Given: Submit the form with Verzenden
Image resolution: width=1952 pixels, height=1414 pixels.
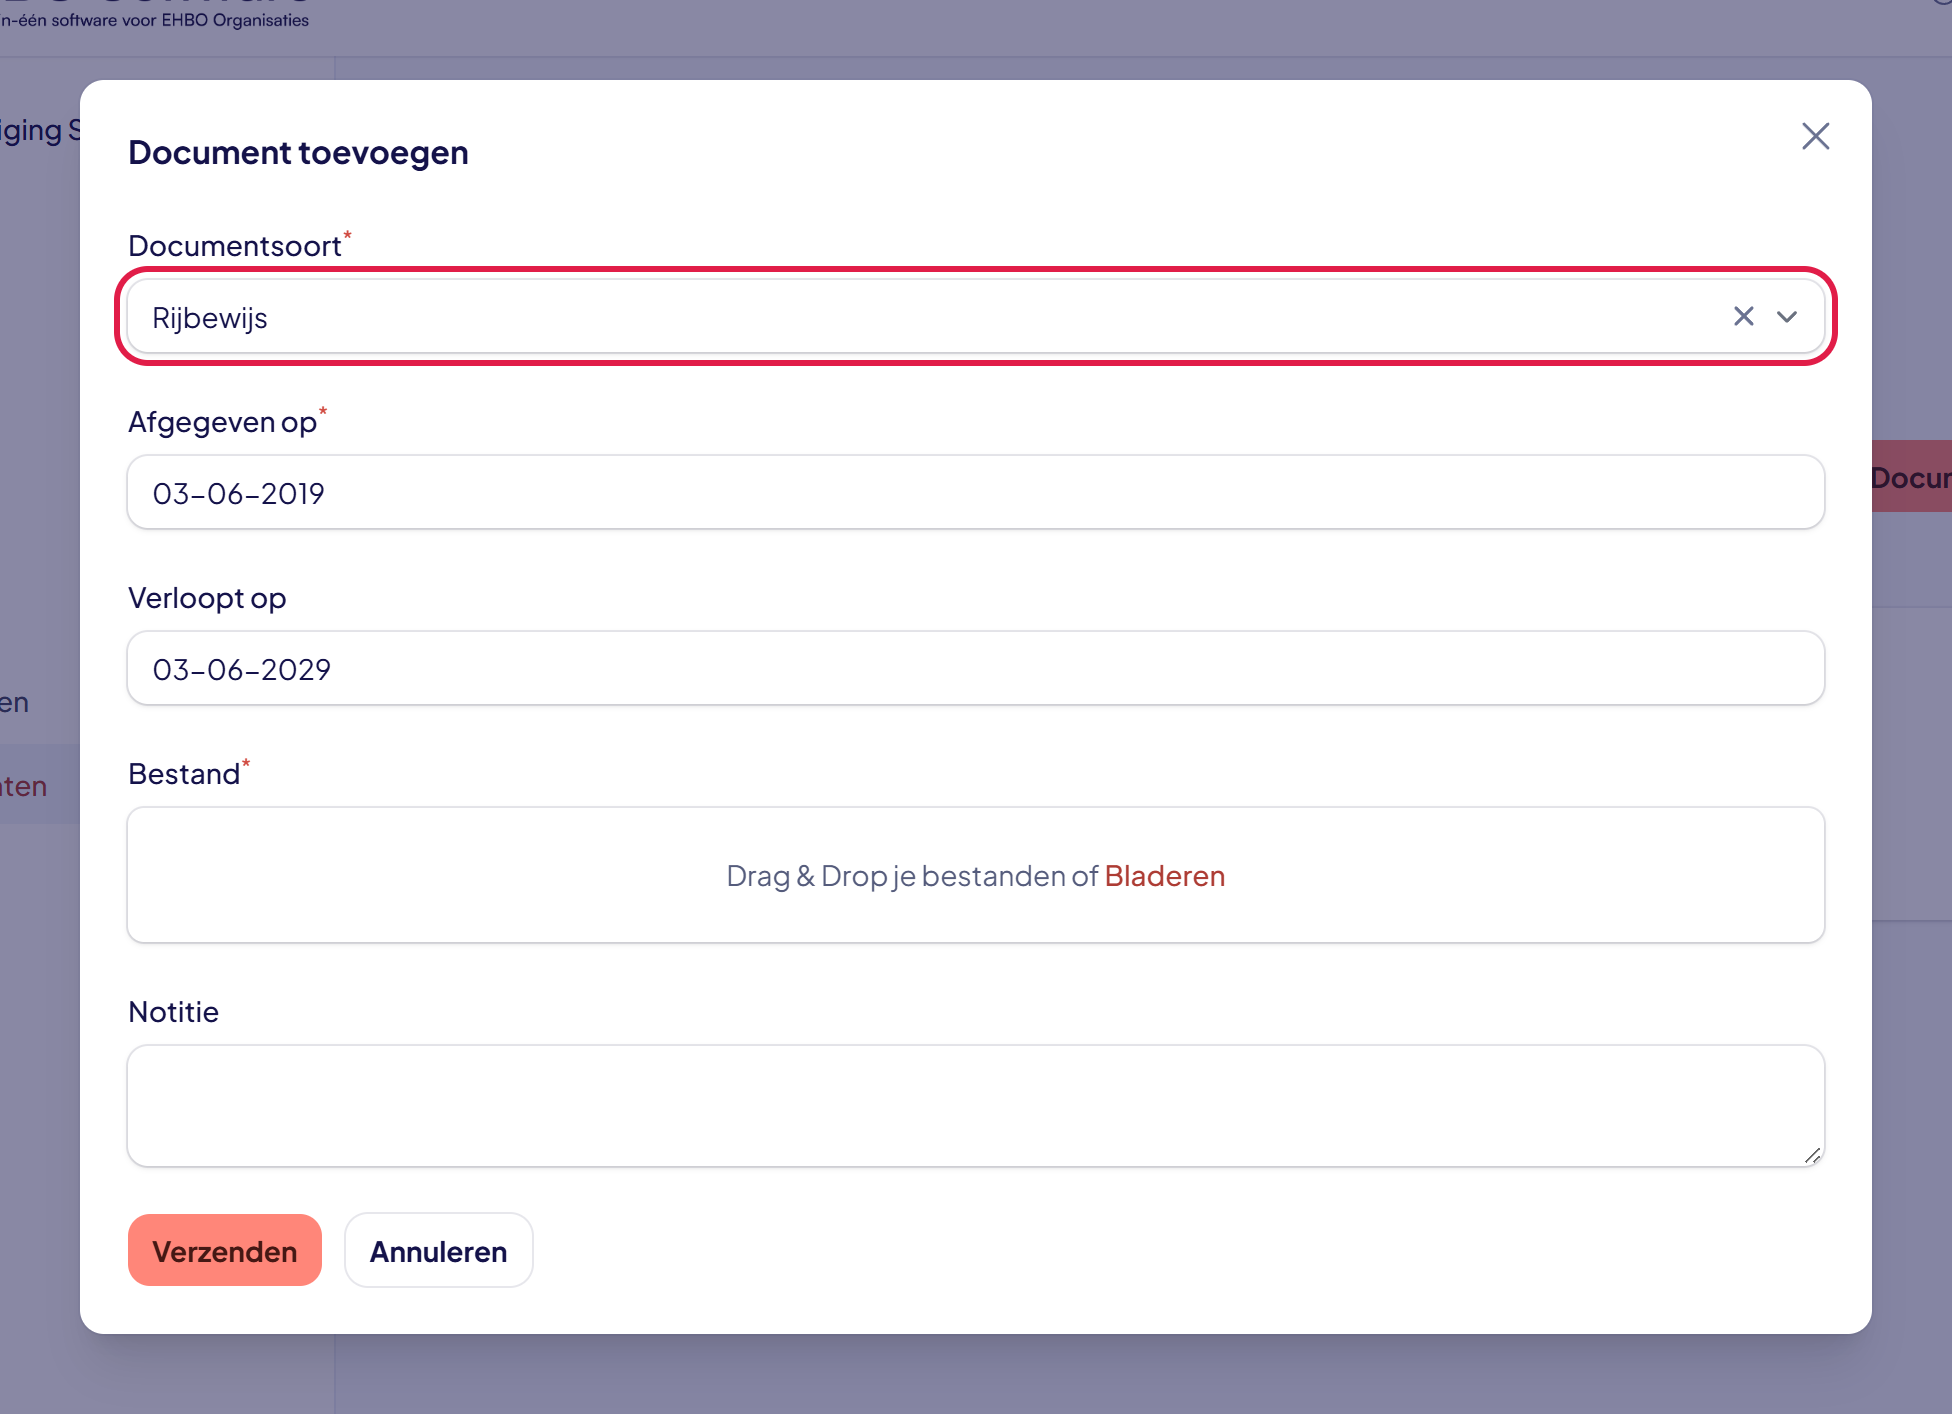Looking at the screenshot, I should tap(225, 1250).
